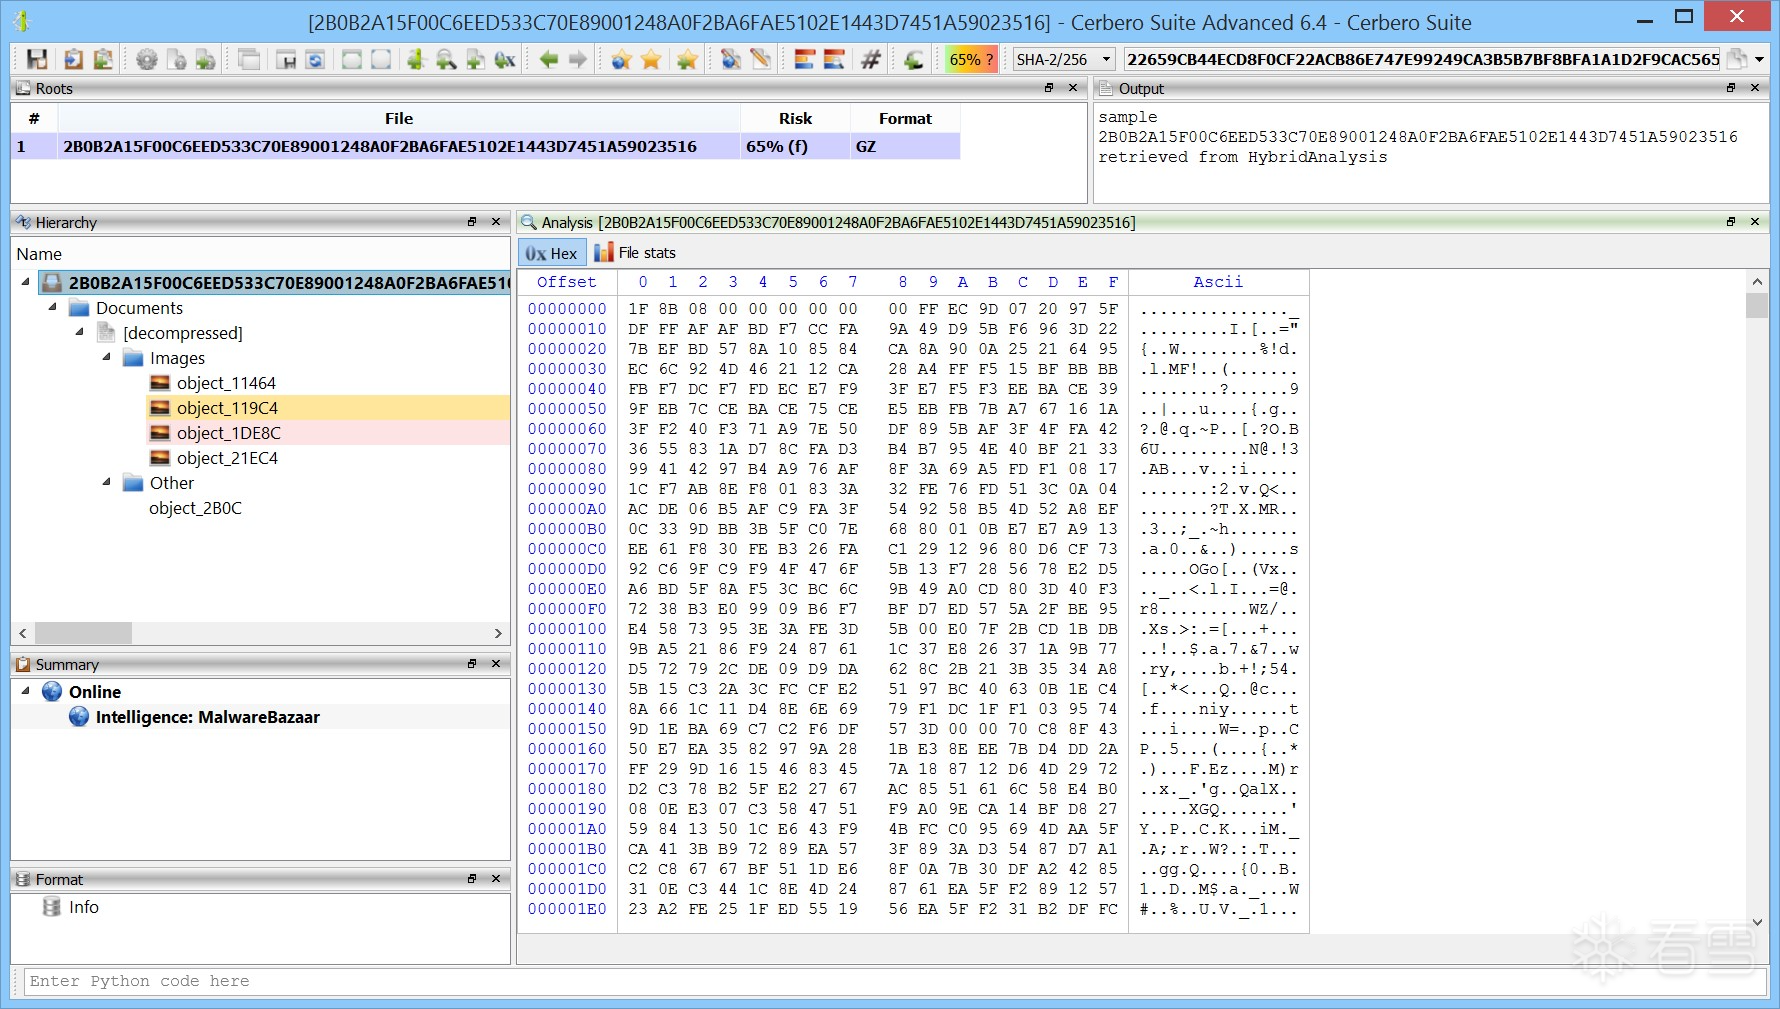Click the Info item in Format panel
1780x1009 pixels.
coord(83,907)
